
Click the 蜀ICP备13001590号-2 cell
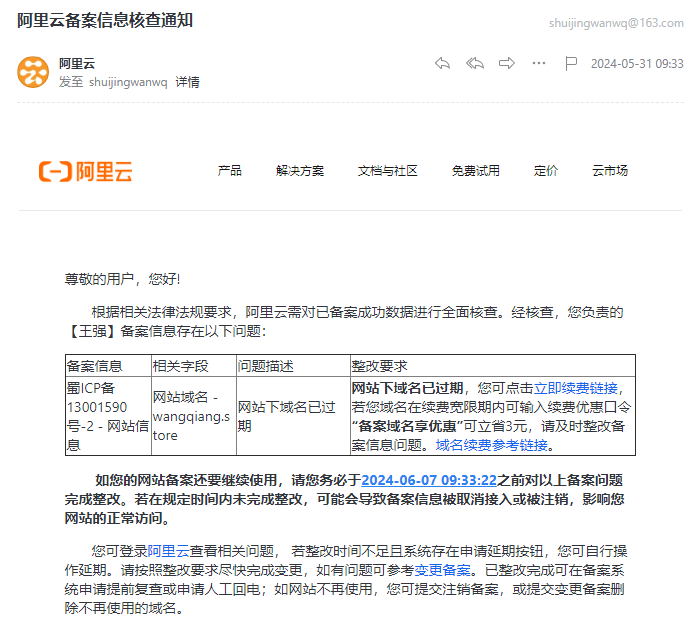(108, 416)
